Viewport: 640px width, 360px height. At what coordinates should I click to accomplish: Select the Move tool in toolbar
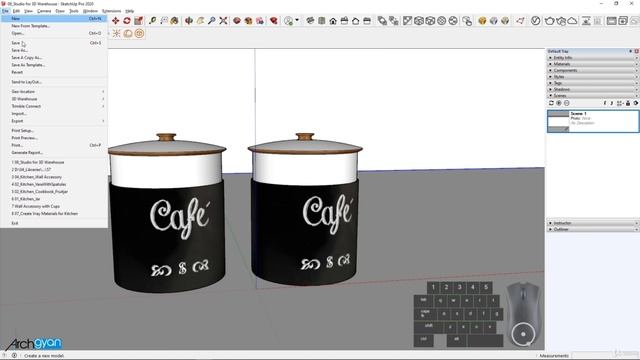[x=116, y=21]
